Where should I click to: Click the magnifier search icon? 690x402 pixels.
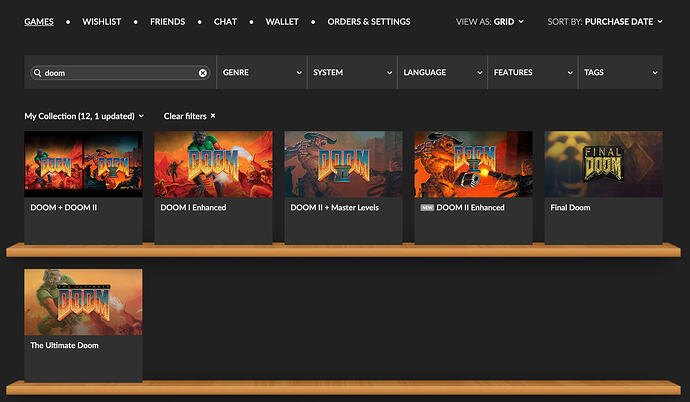coord(37,73)
